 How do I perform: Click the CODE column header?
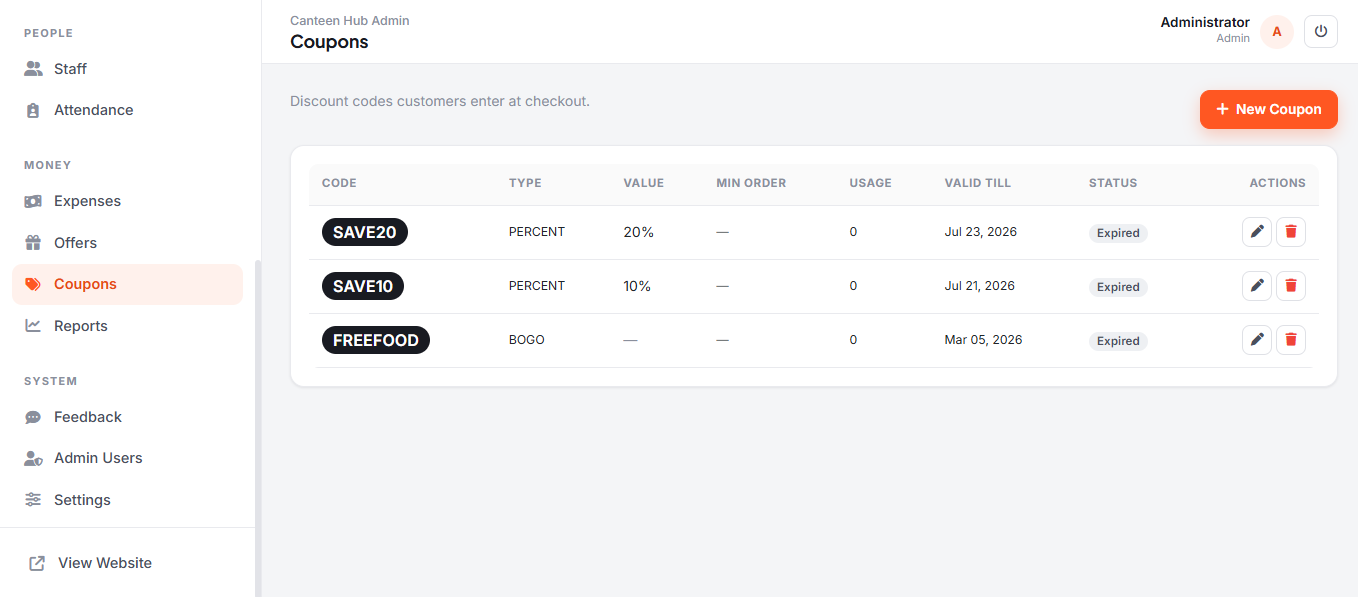pyautogui.click(x=339, y=183)
